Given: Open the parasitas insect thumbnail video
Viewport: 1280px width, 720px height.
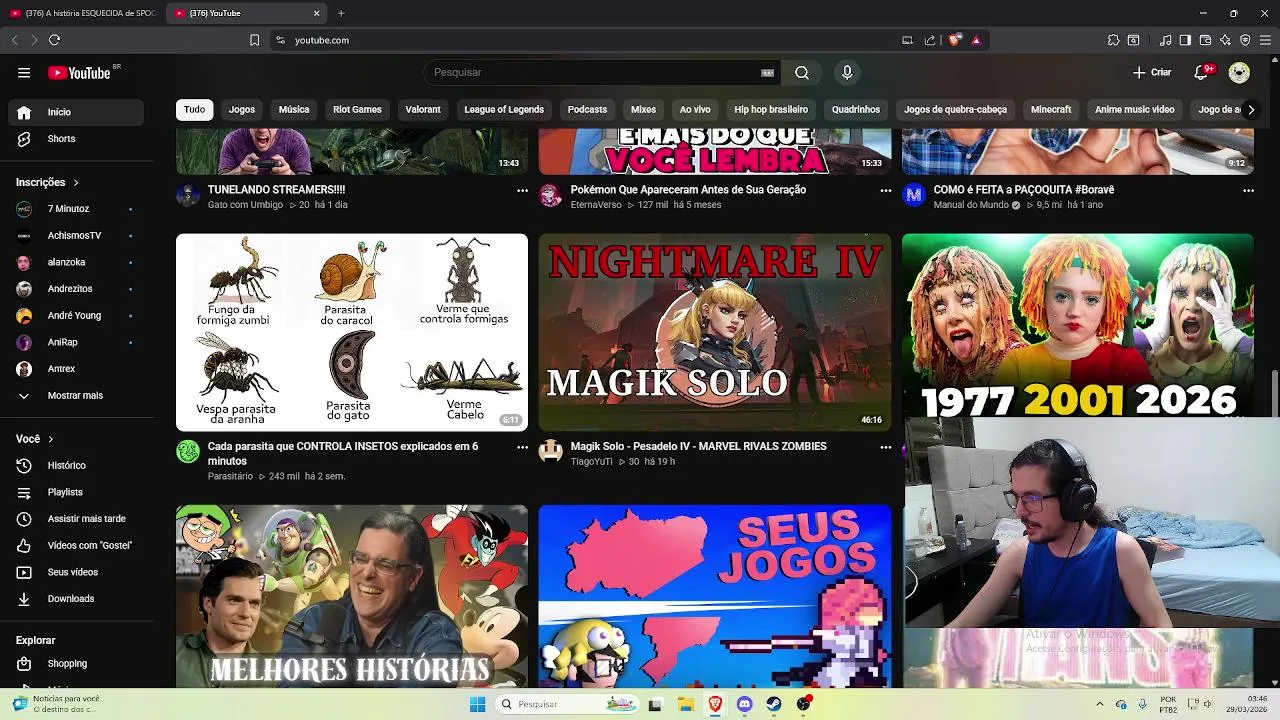Looking at the screenshot, I should (x=352, y=332).
